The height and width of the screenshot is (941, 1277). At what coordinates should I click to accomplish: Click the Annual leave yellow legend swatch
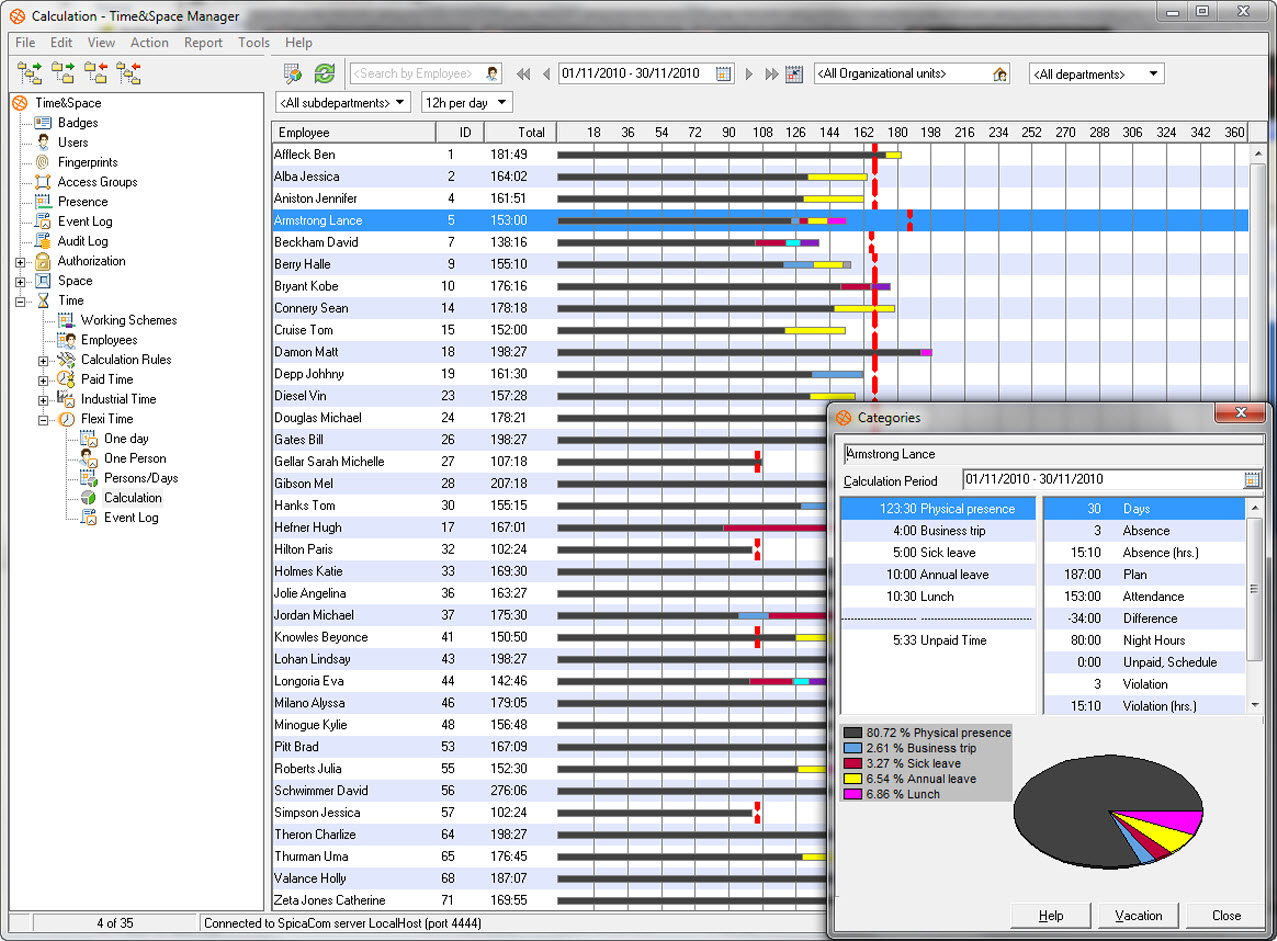(x=853, y=779)
